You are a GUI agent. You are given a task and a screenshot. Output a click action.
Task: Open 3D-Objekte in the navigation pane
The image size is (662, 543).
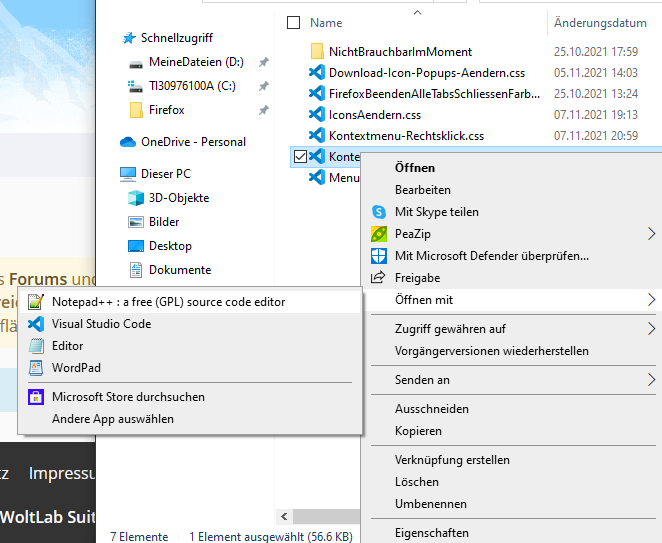coord(179,198)
